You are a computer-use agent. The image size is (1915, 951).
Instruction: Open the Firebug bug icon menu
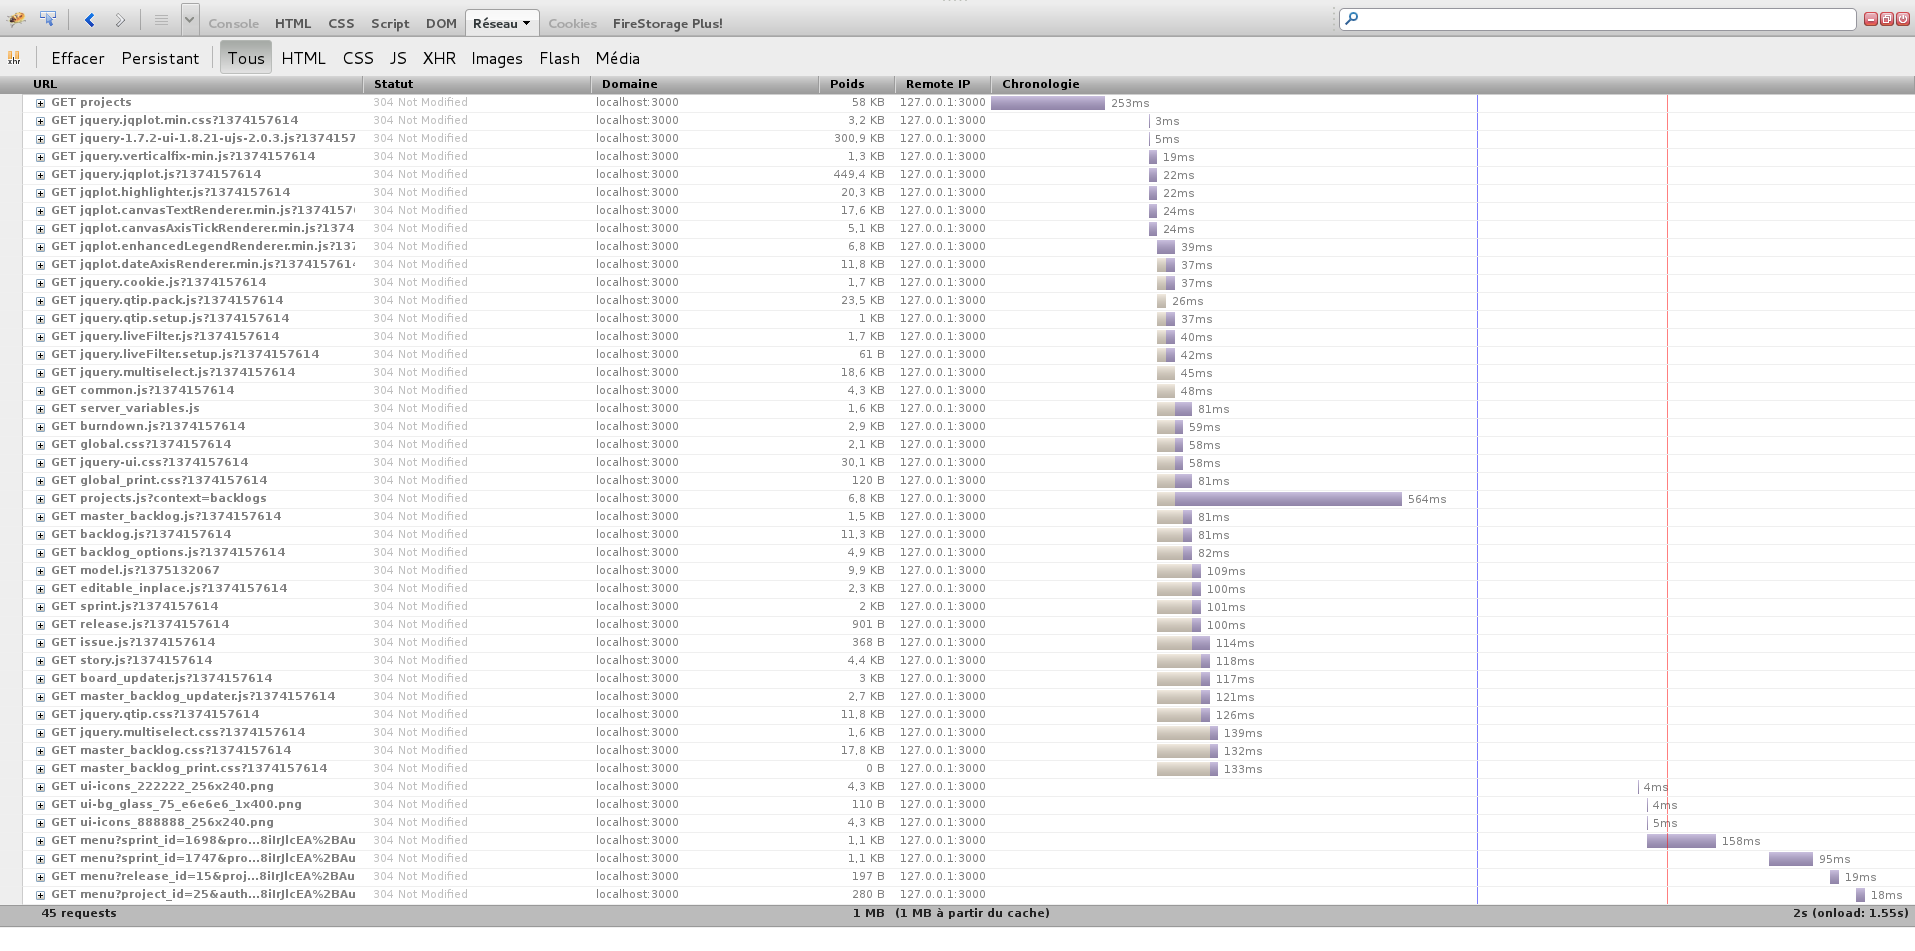click(17, 19)
